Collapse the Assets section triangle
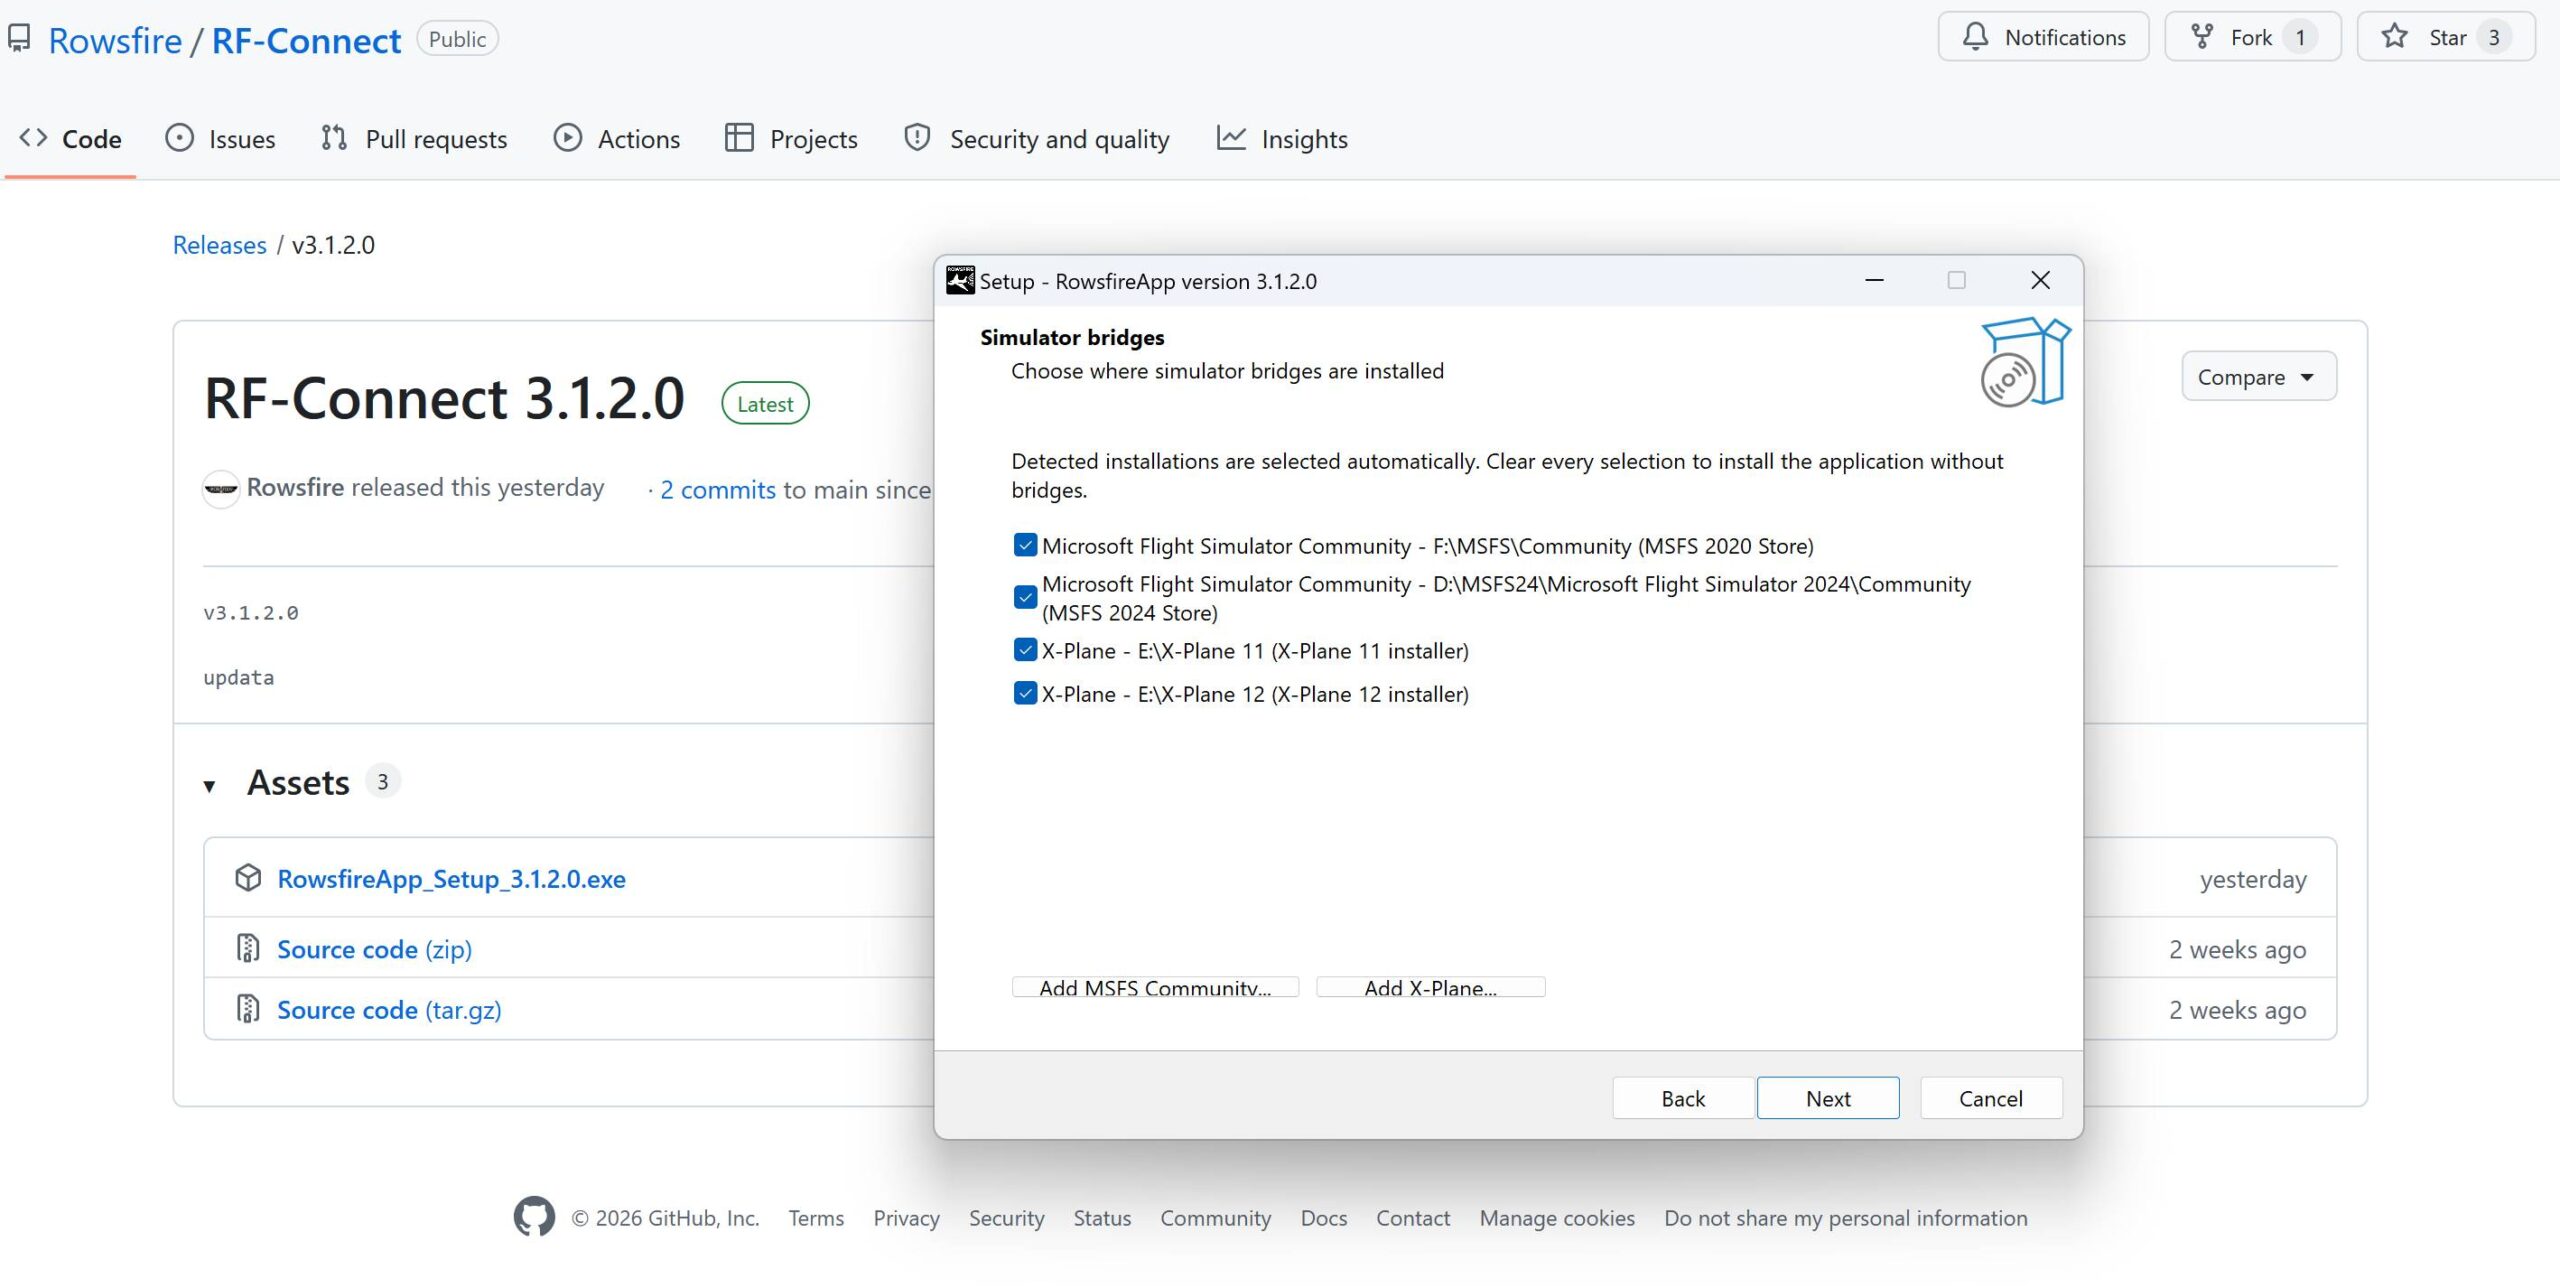Image resolution: width=2560 pixels, height=1288 pixels. pyautogui.click(x=209, y=785)
